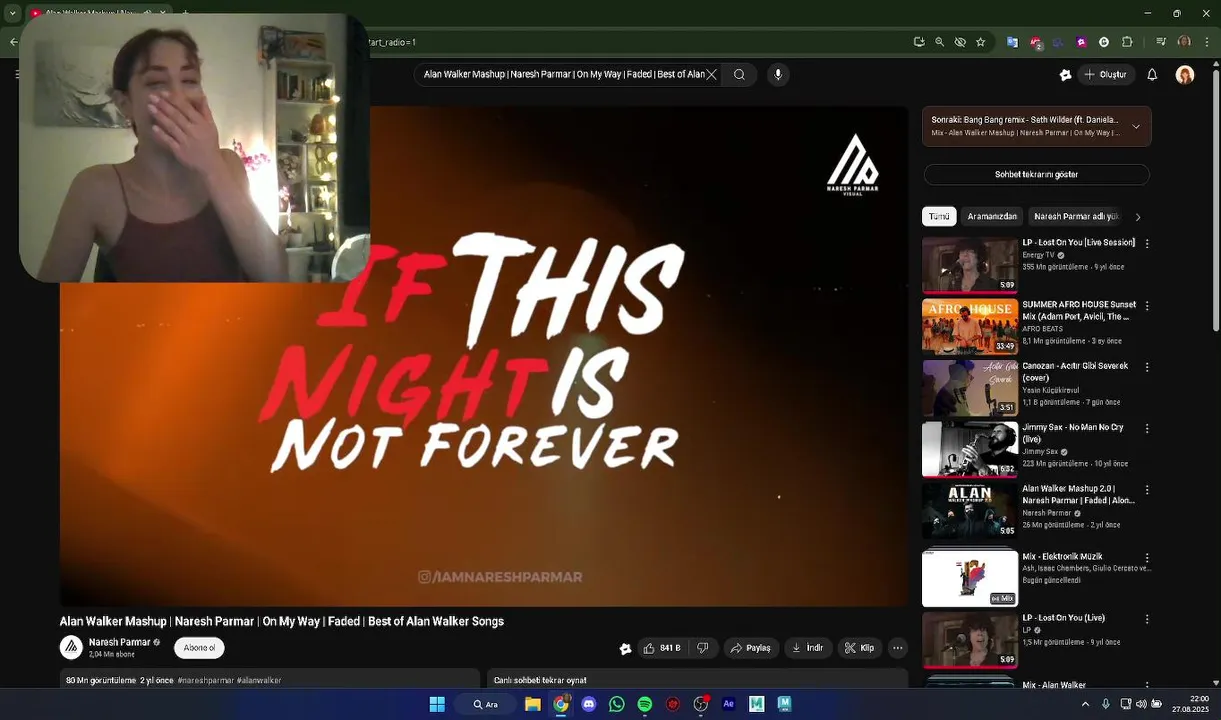The image size is (1221, 720).
Task: Clear the YouTube search box text
Action: pyautogui.click(x=711, y=75)
